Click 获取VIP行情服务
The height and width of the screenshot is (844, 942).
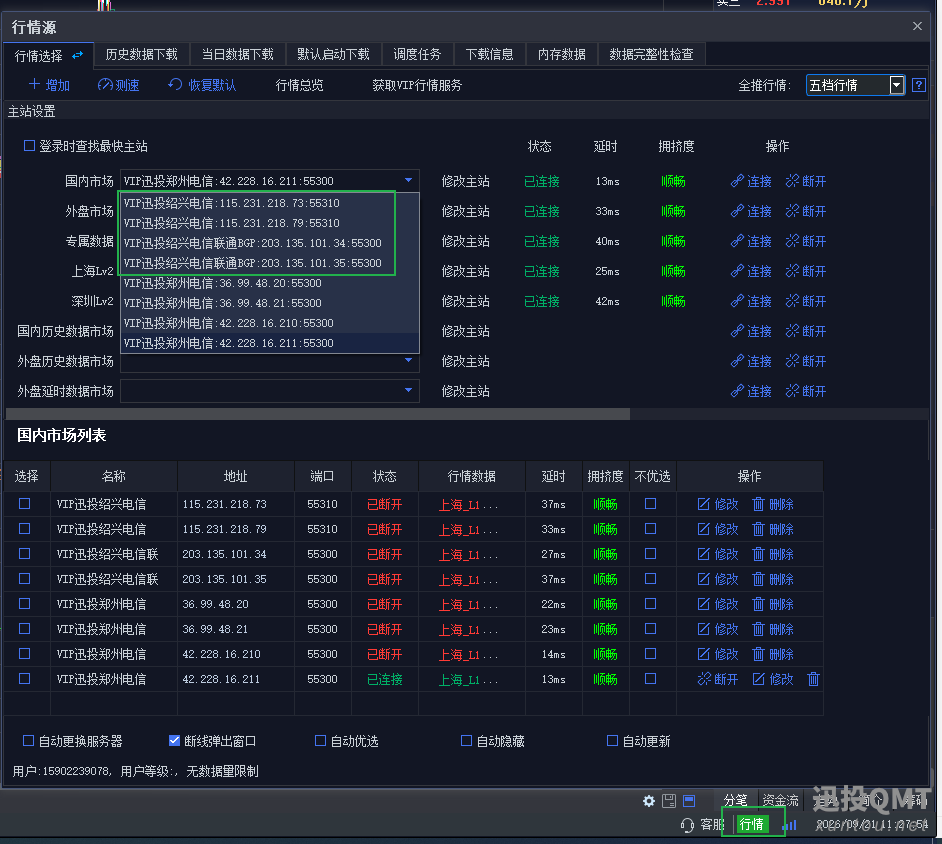[417, 85]
